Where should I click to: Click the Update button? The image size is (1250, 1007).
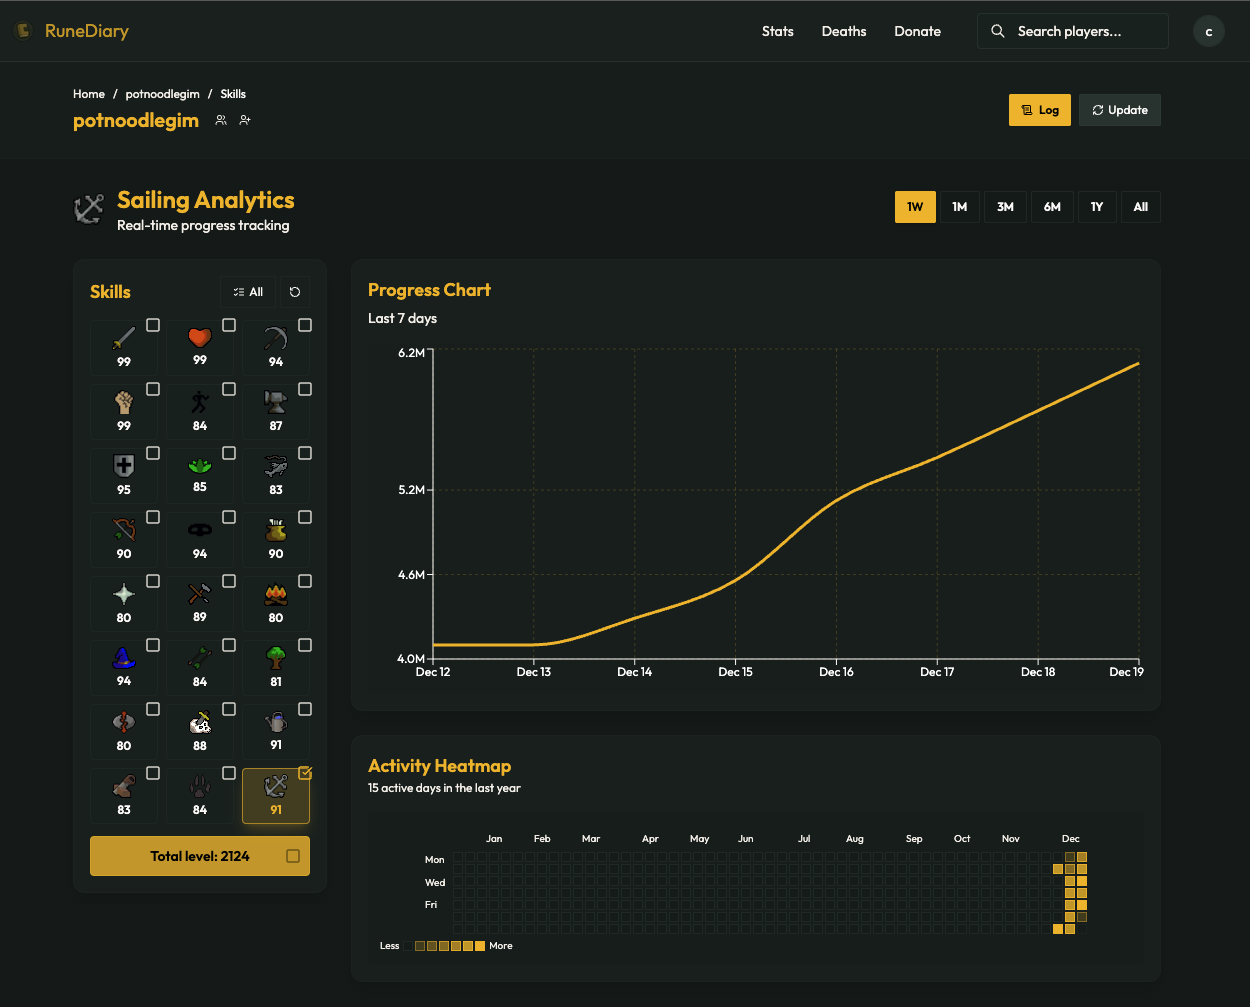pyautogui.click(x=1119, y=110)
